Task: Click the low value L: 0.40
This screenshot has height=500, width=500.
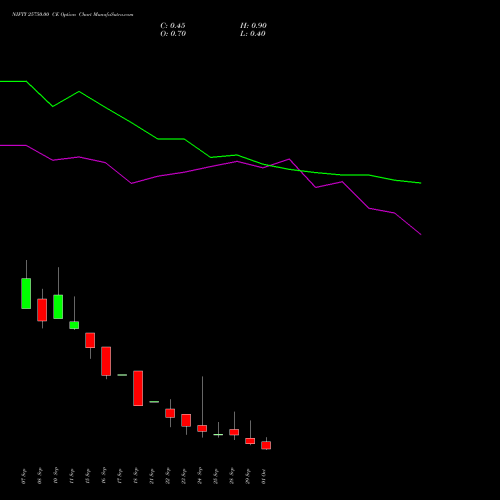Action: coord(253,34)
